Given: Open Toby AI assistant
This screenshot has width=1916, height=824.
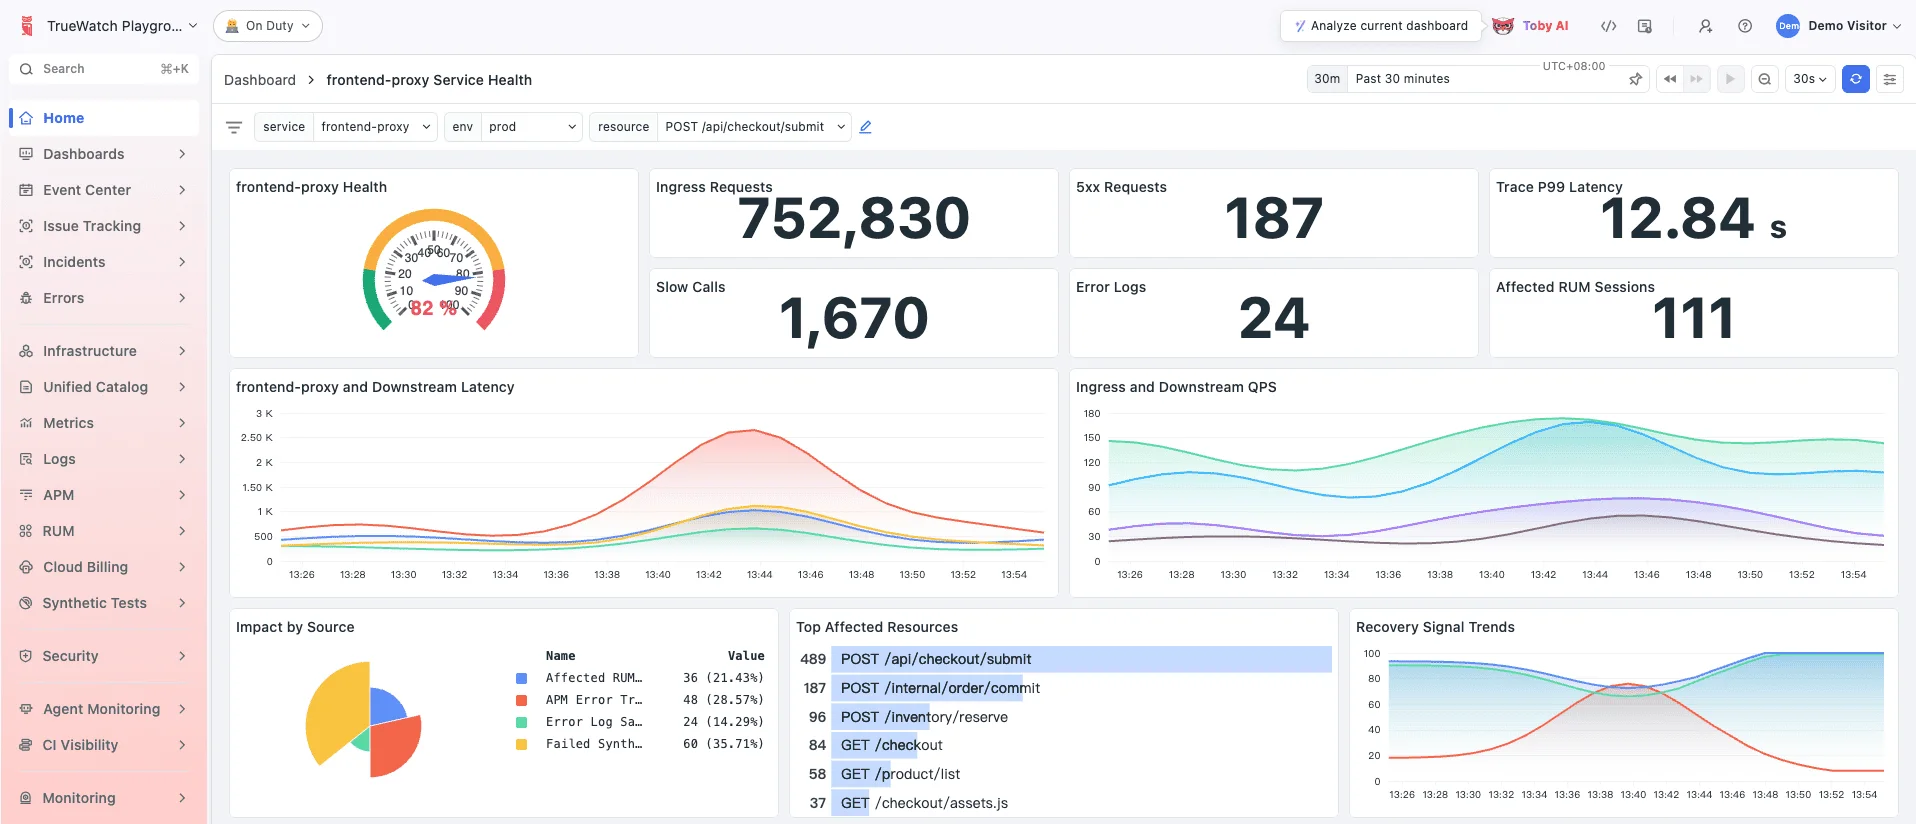Looking at the screenshot, I should click(1531, 26).
